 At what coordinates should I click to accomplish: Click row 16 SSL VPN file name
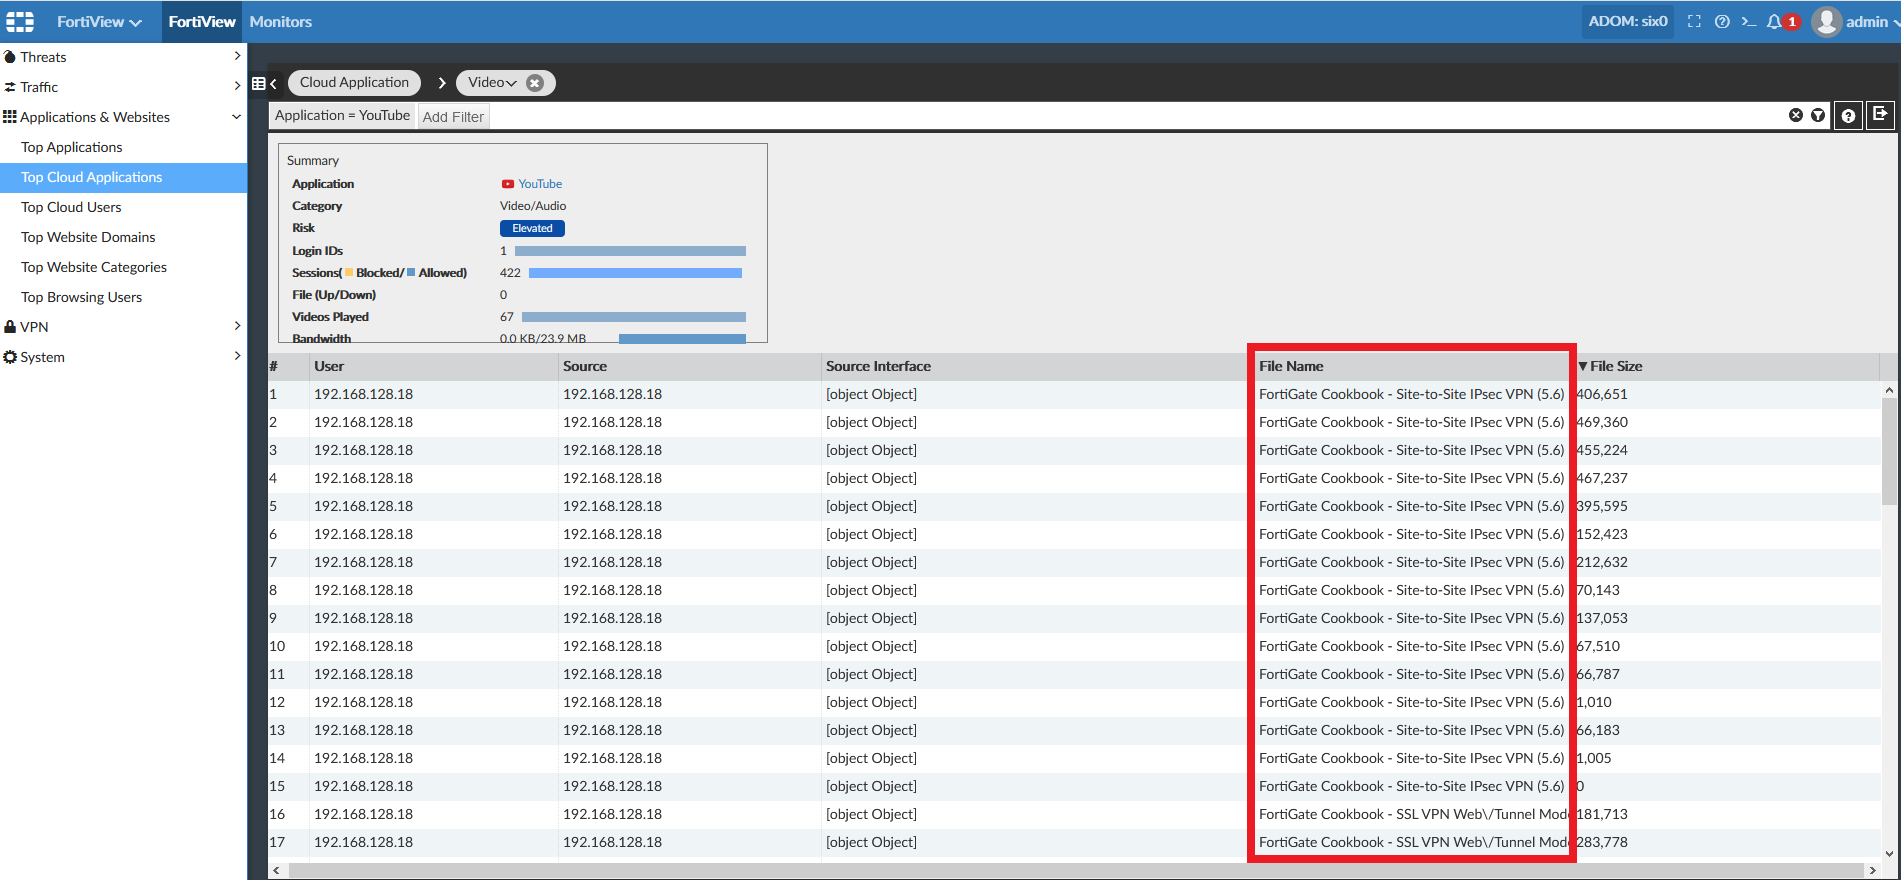[x=1412, y=814]
